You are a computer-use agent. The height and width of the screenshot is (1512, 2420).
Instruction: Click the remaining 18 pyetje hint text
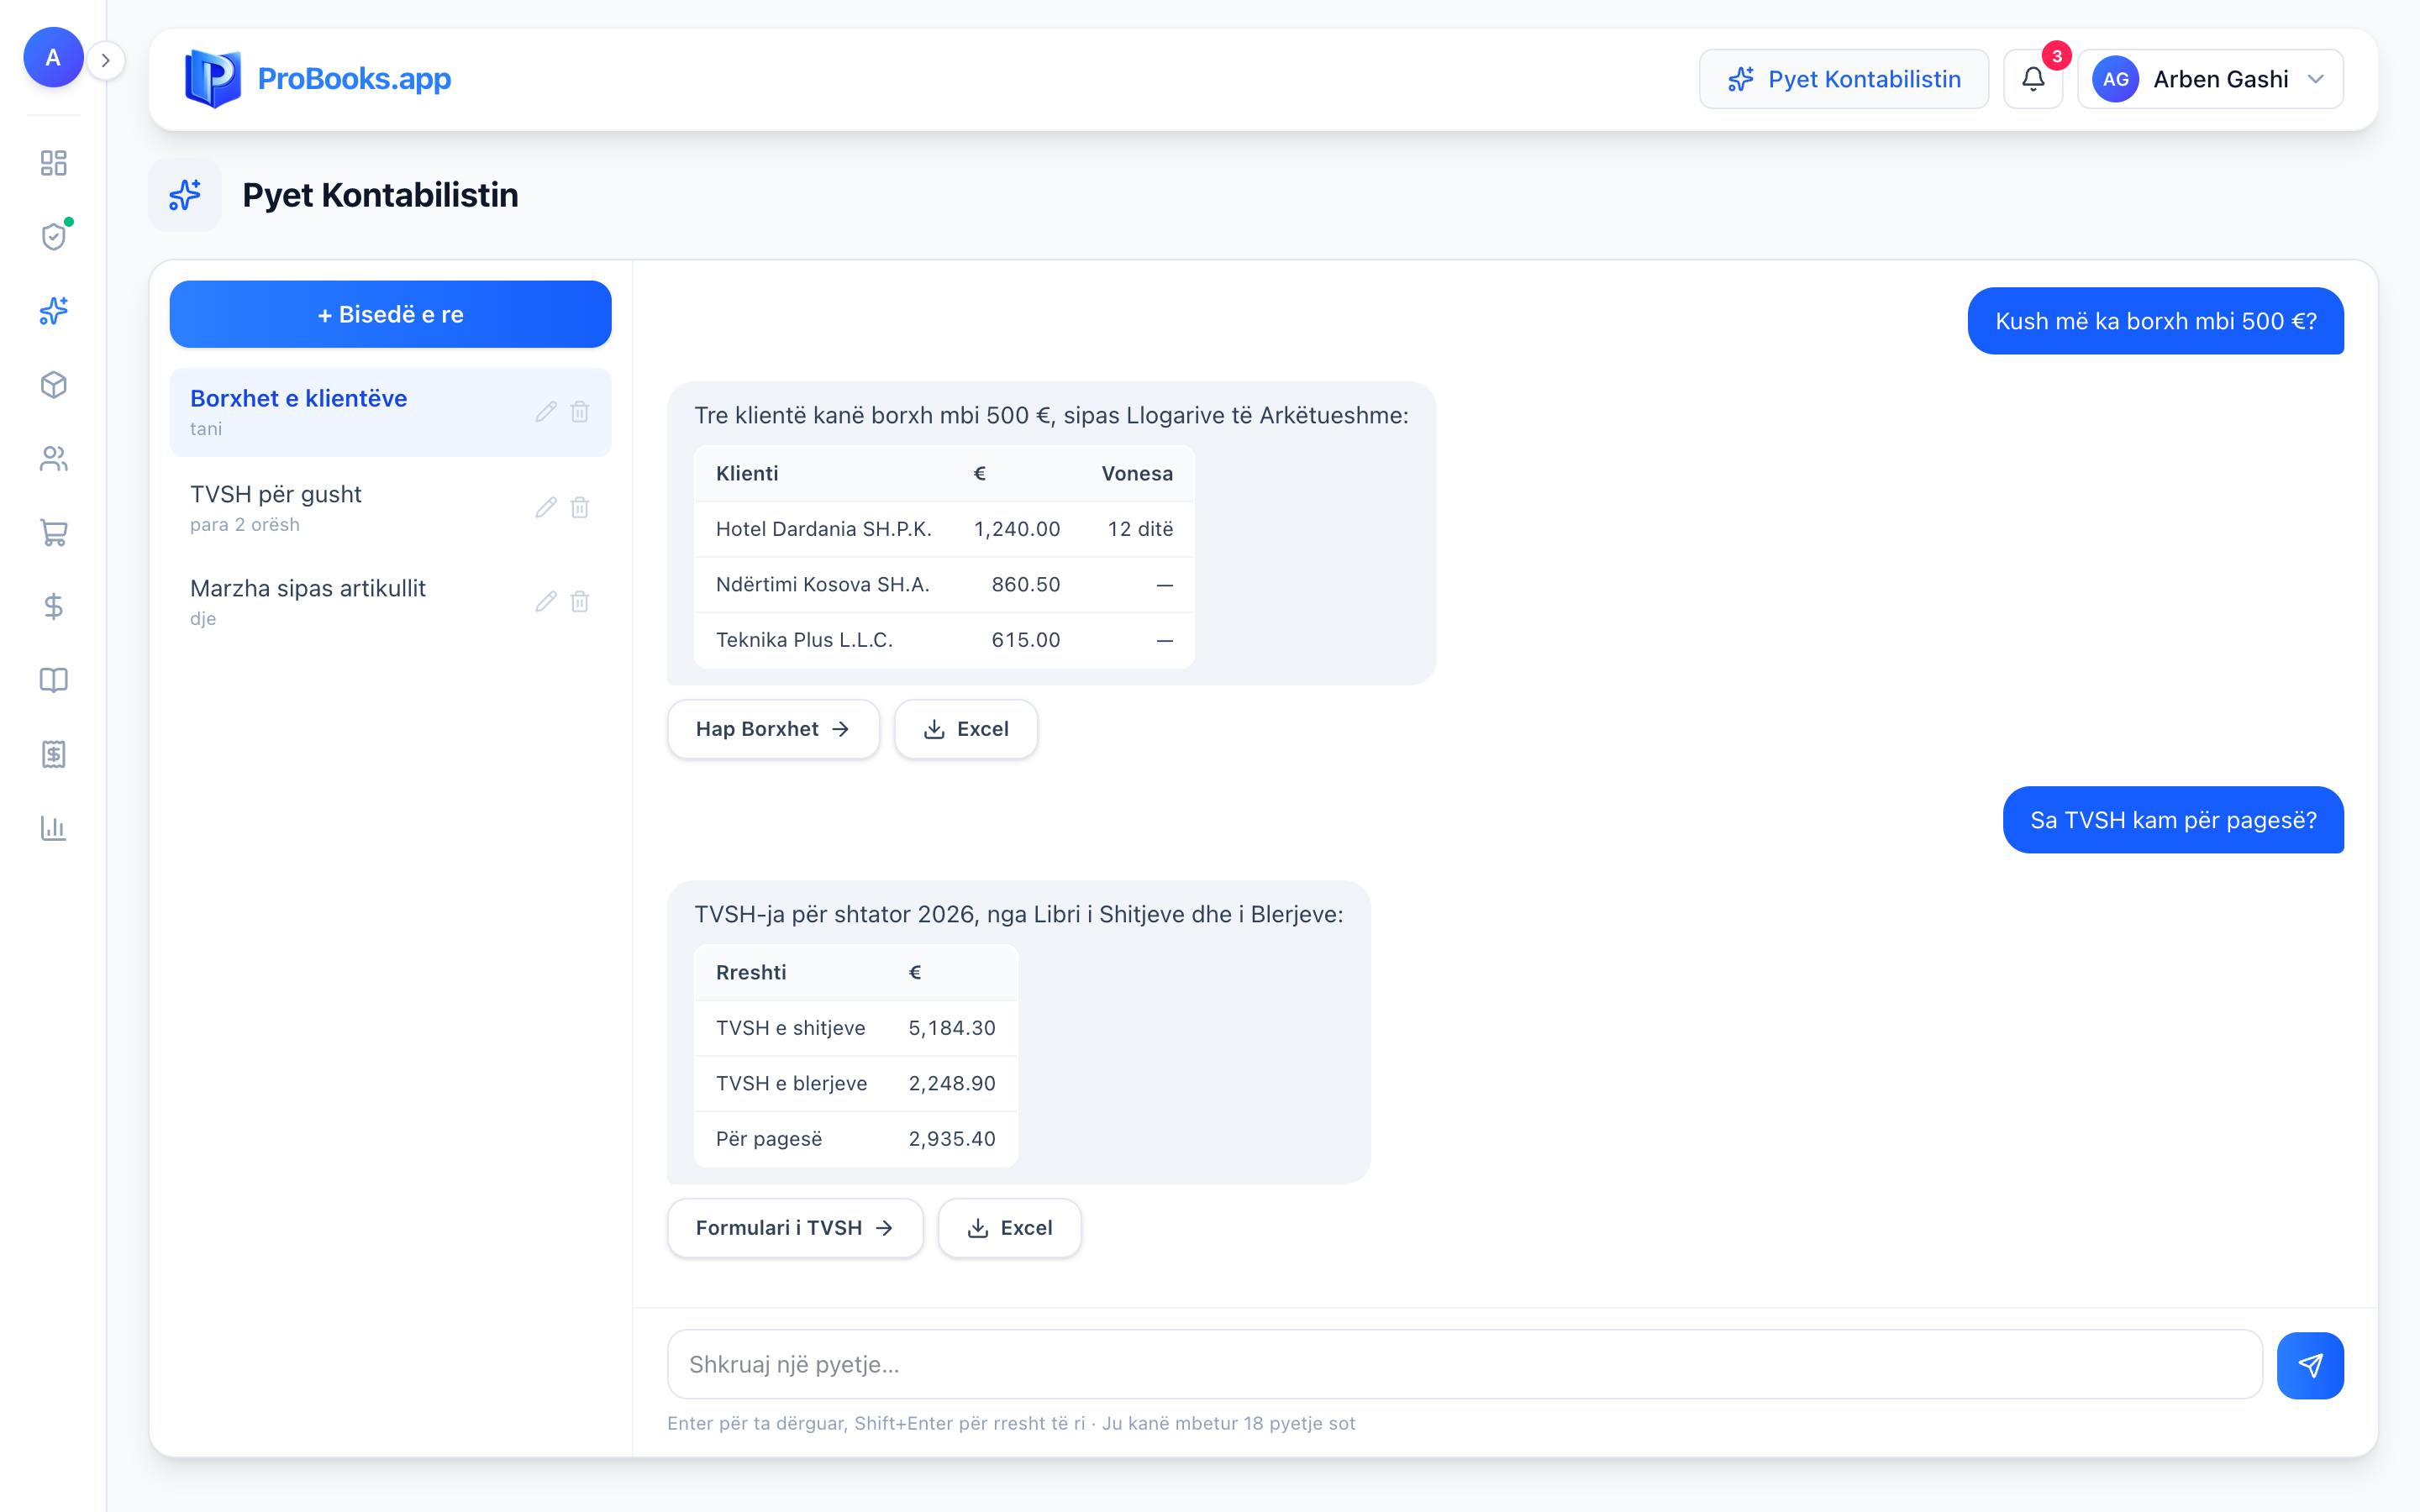(x=1228, y=1423)
